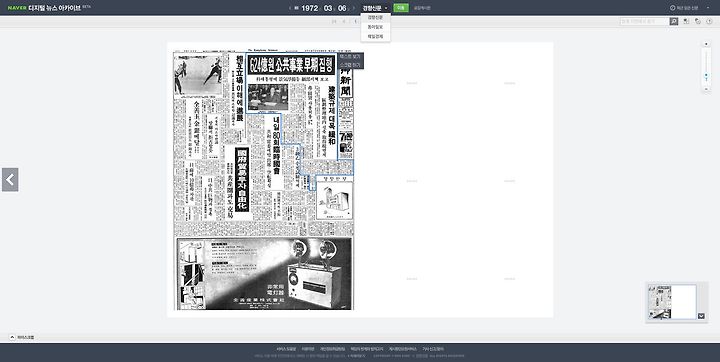Select the 624億원 公共事業 headline article
720x362 pixels.
pos(292,65)
